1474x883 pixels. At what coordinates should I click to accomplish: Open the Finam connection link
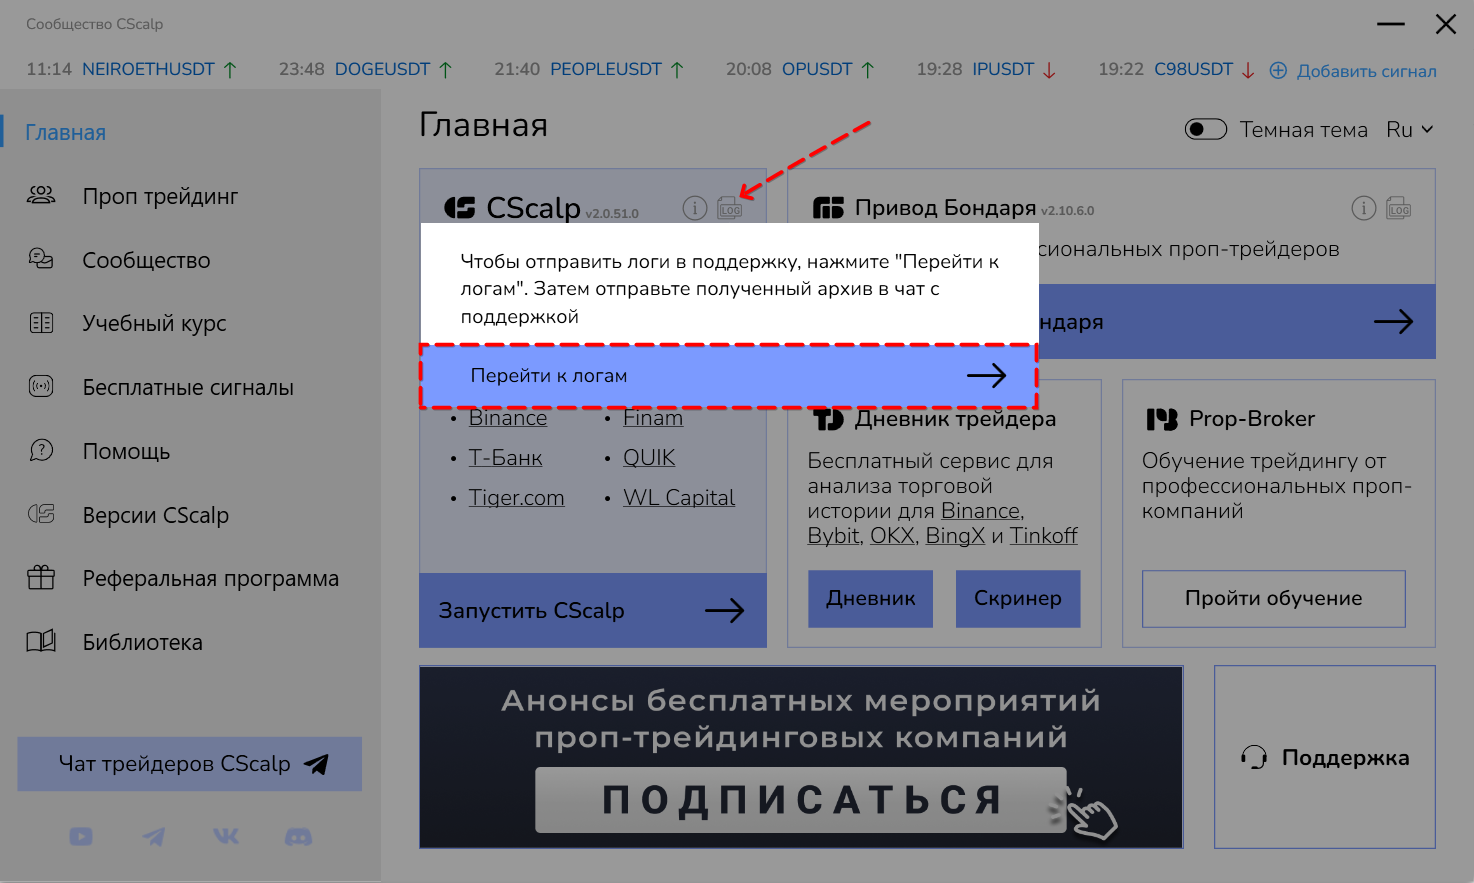click(653, 418)
